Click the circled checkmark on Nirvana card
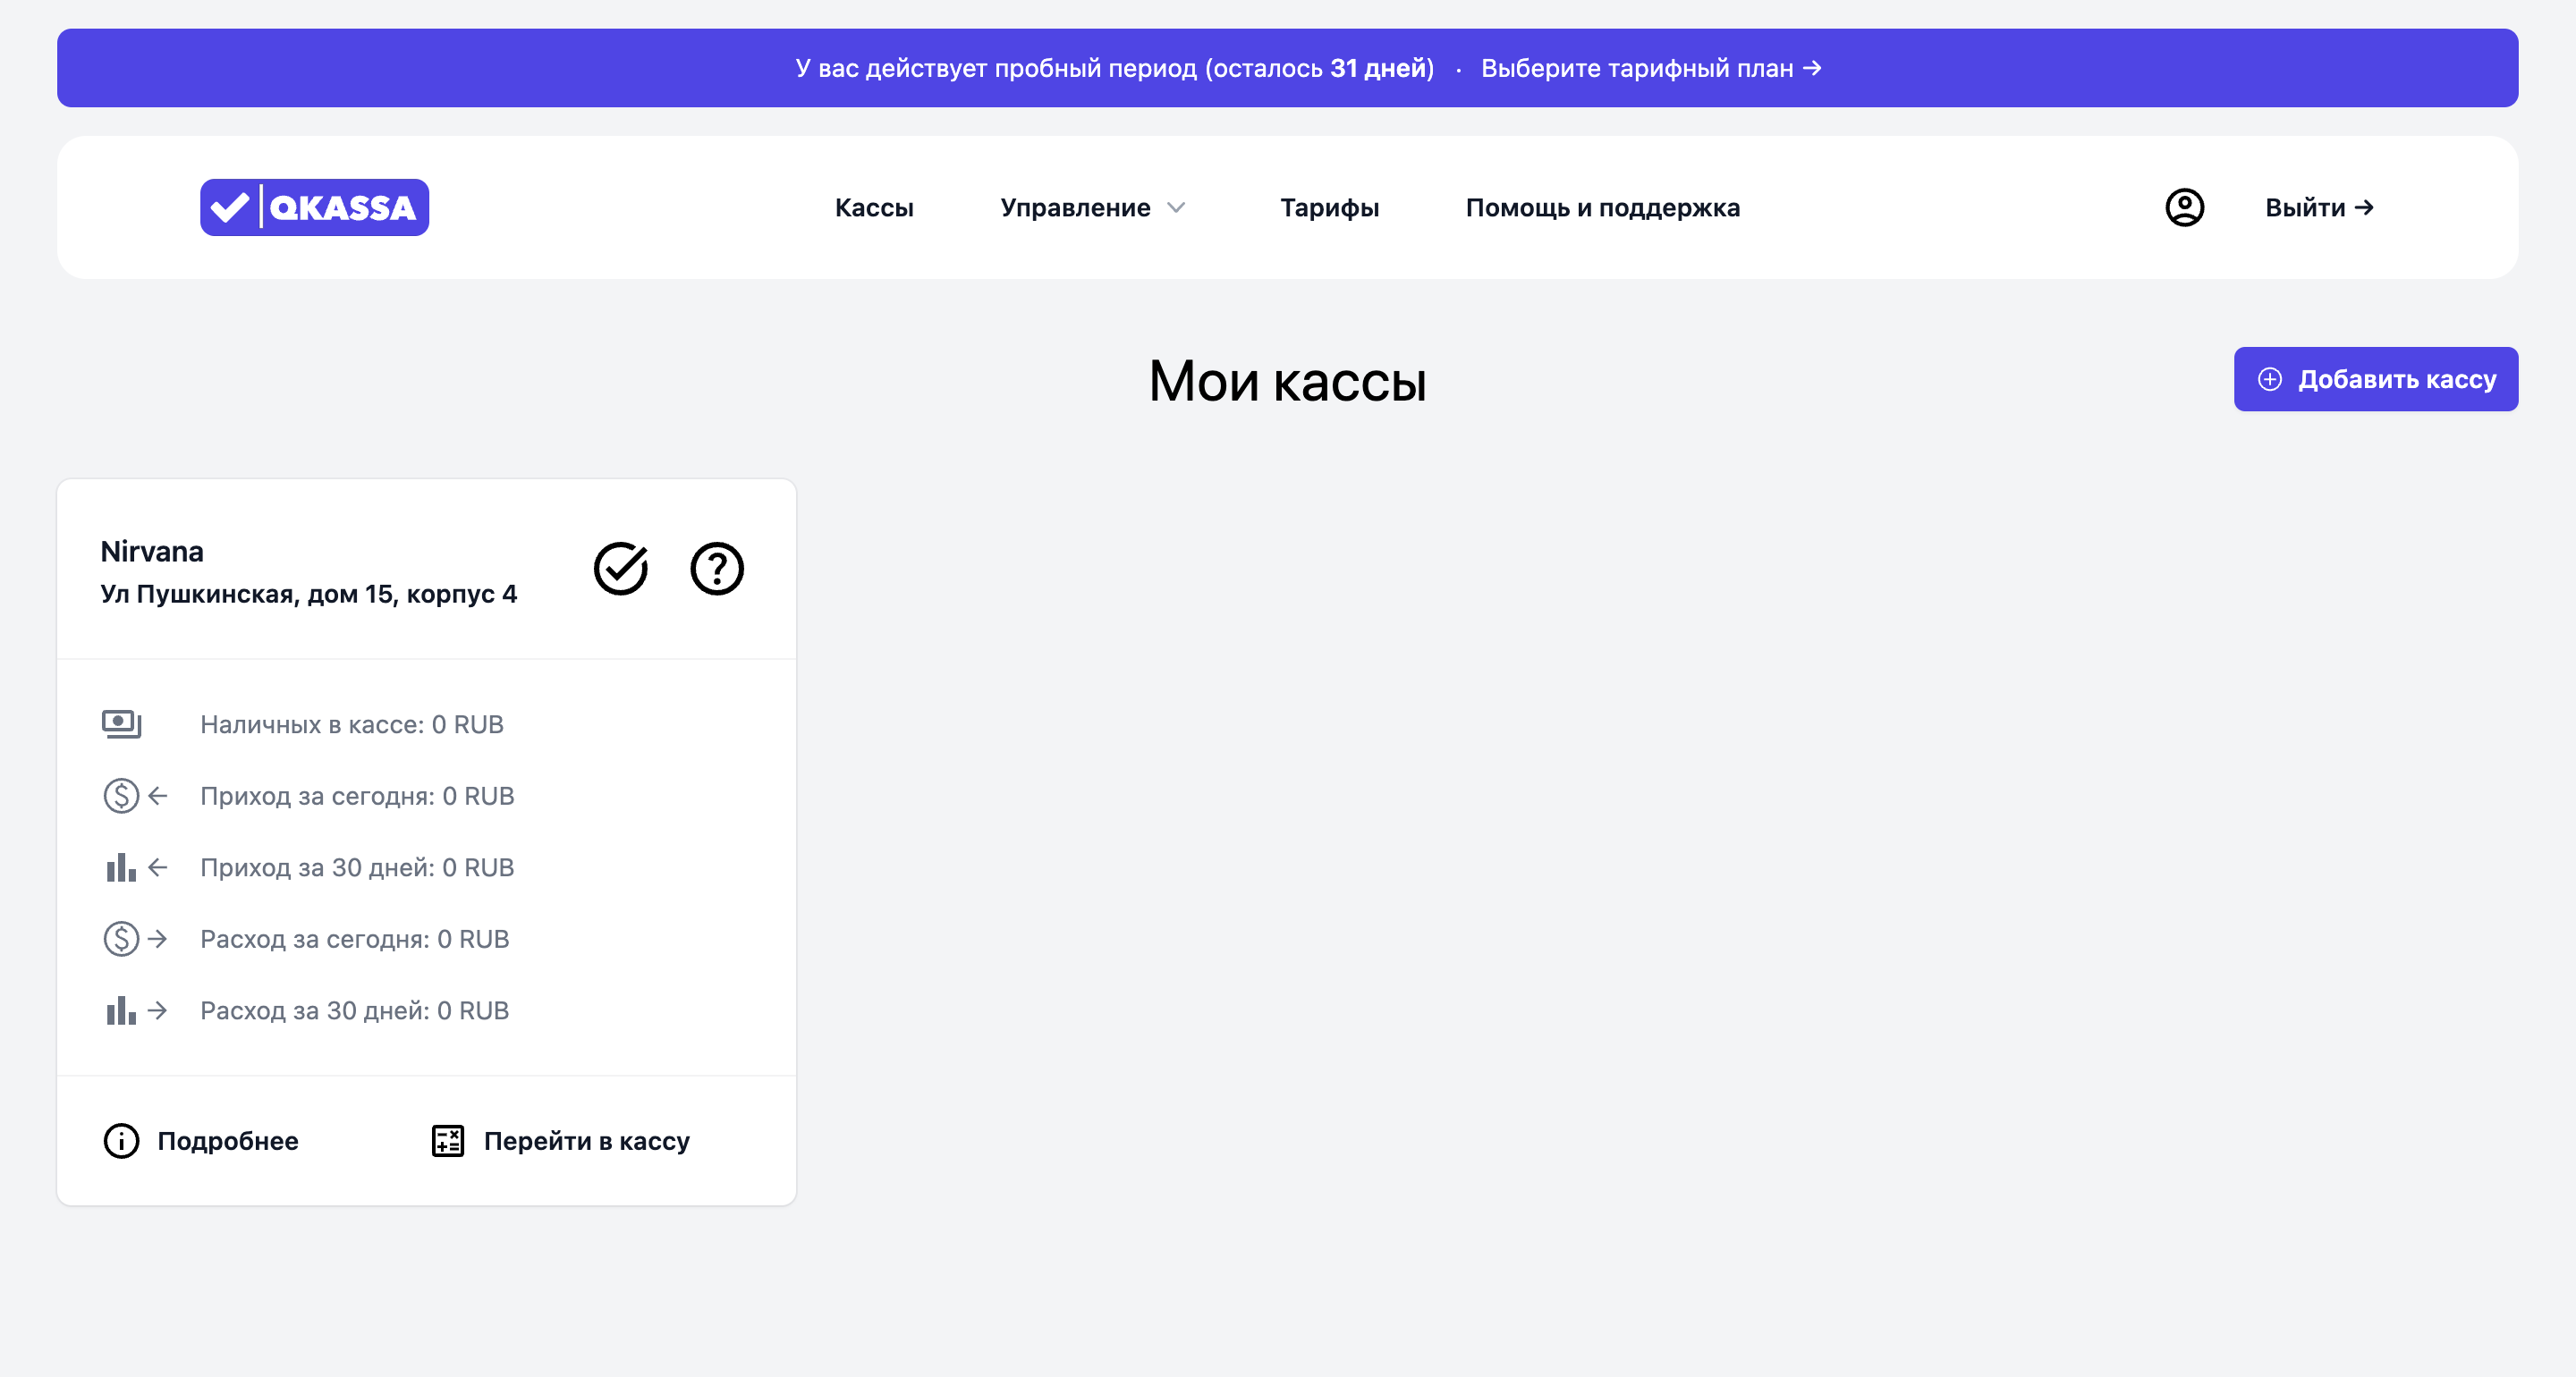The width and height of the screenshot is (2576, 1377). tap(621, 569)
